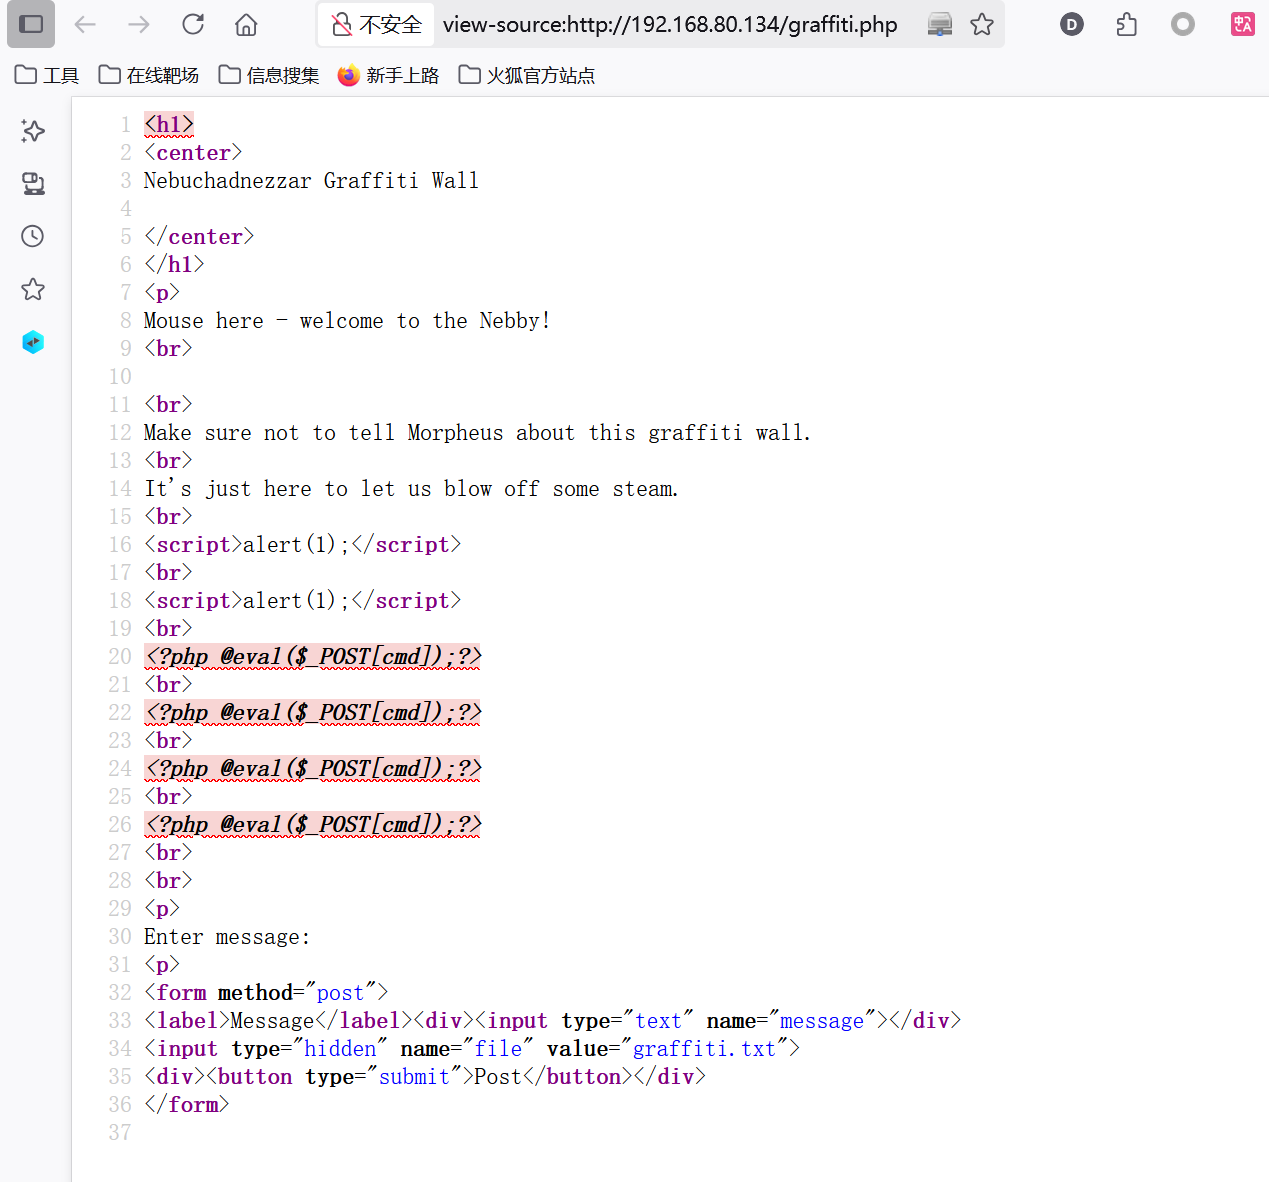Click the closing </h1> tag on line 6

click(x=174, y=264)
